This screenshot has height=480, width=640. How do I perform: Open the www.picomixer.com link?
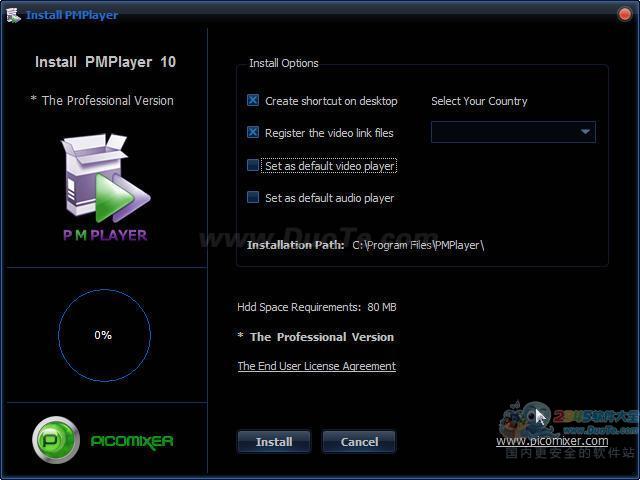pos(552,441)
